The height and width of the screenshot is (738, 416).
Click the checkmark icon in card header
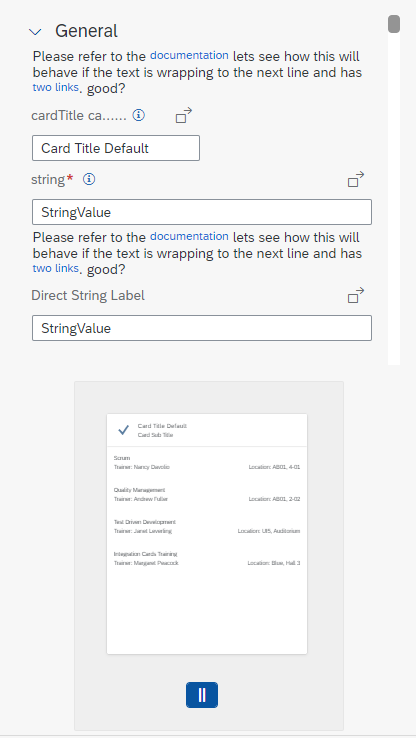point(123,430)
